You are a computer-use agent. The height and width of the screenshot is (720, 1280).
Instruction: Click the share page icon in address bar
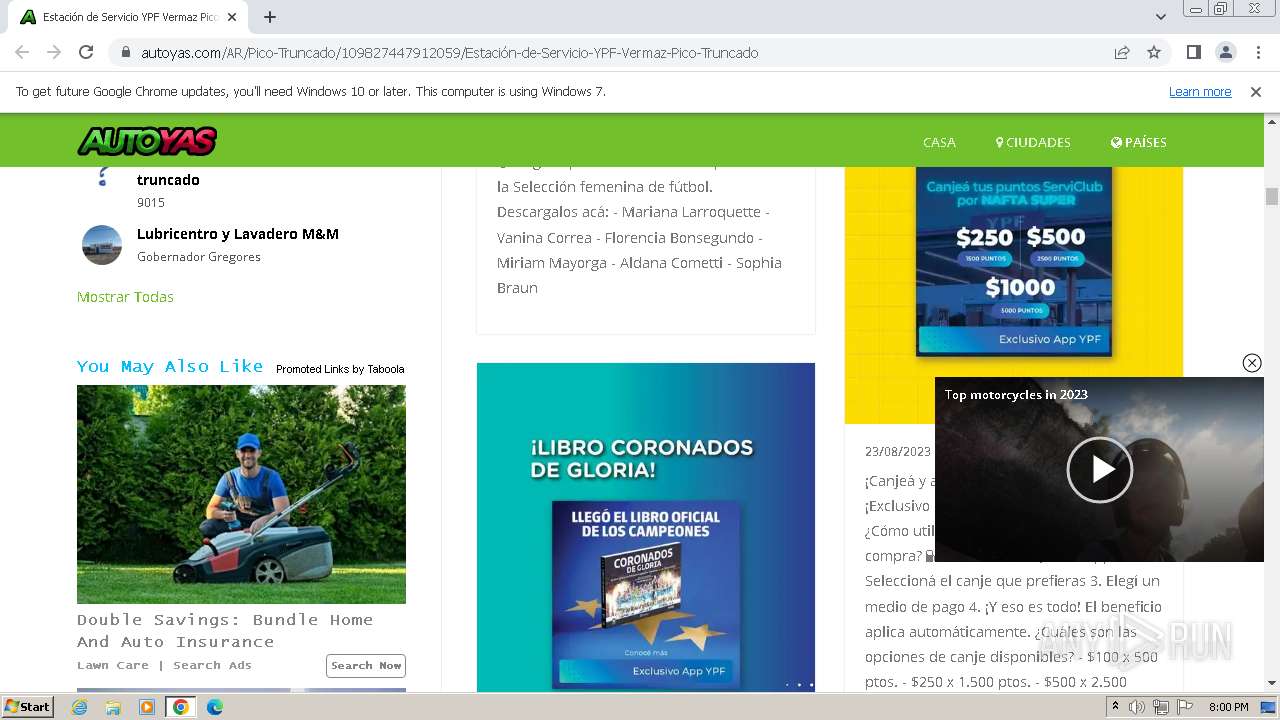pos(1122,53)
